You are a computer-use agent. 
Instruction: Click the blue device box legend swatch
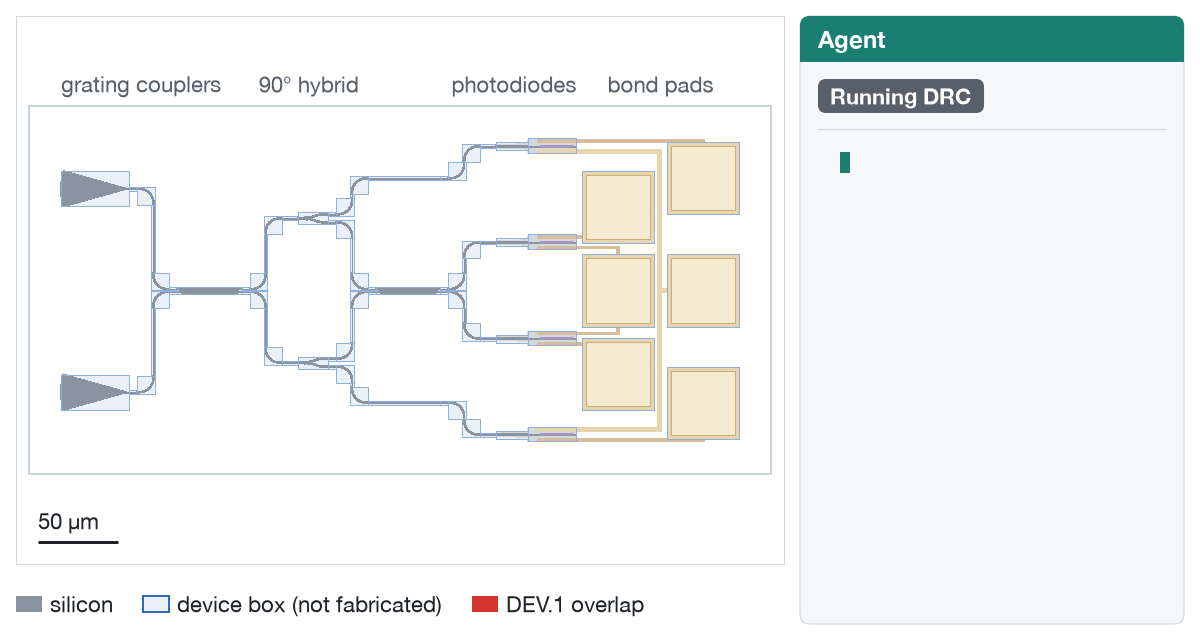(x=156, y=605)
